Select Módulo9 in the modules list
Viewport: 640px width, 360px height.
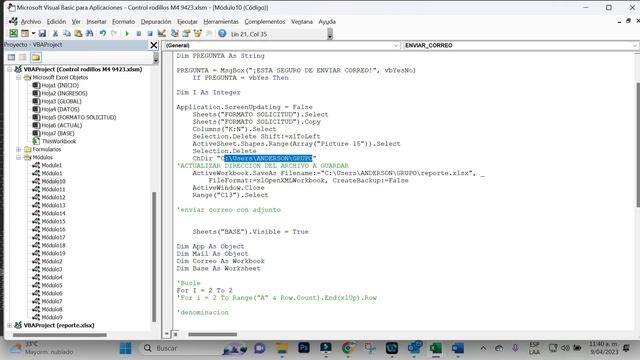tap(52, 317)
